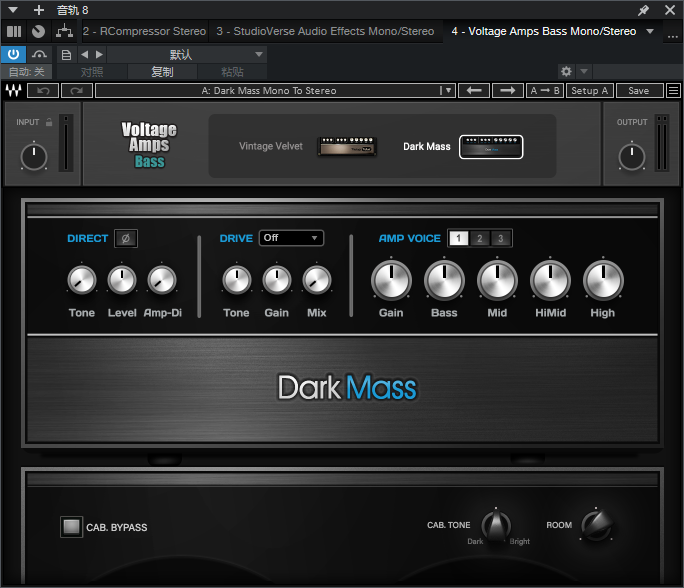The height and width of the screenshot is (588, 684).
Task: Toggle the INPUT lock icon
Action: 49,122
